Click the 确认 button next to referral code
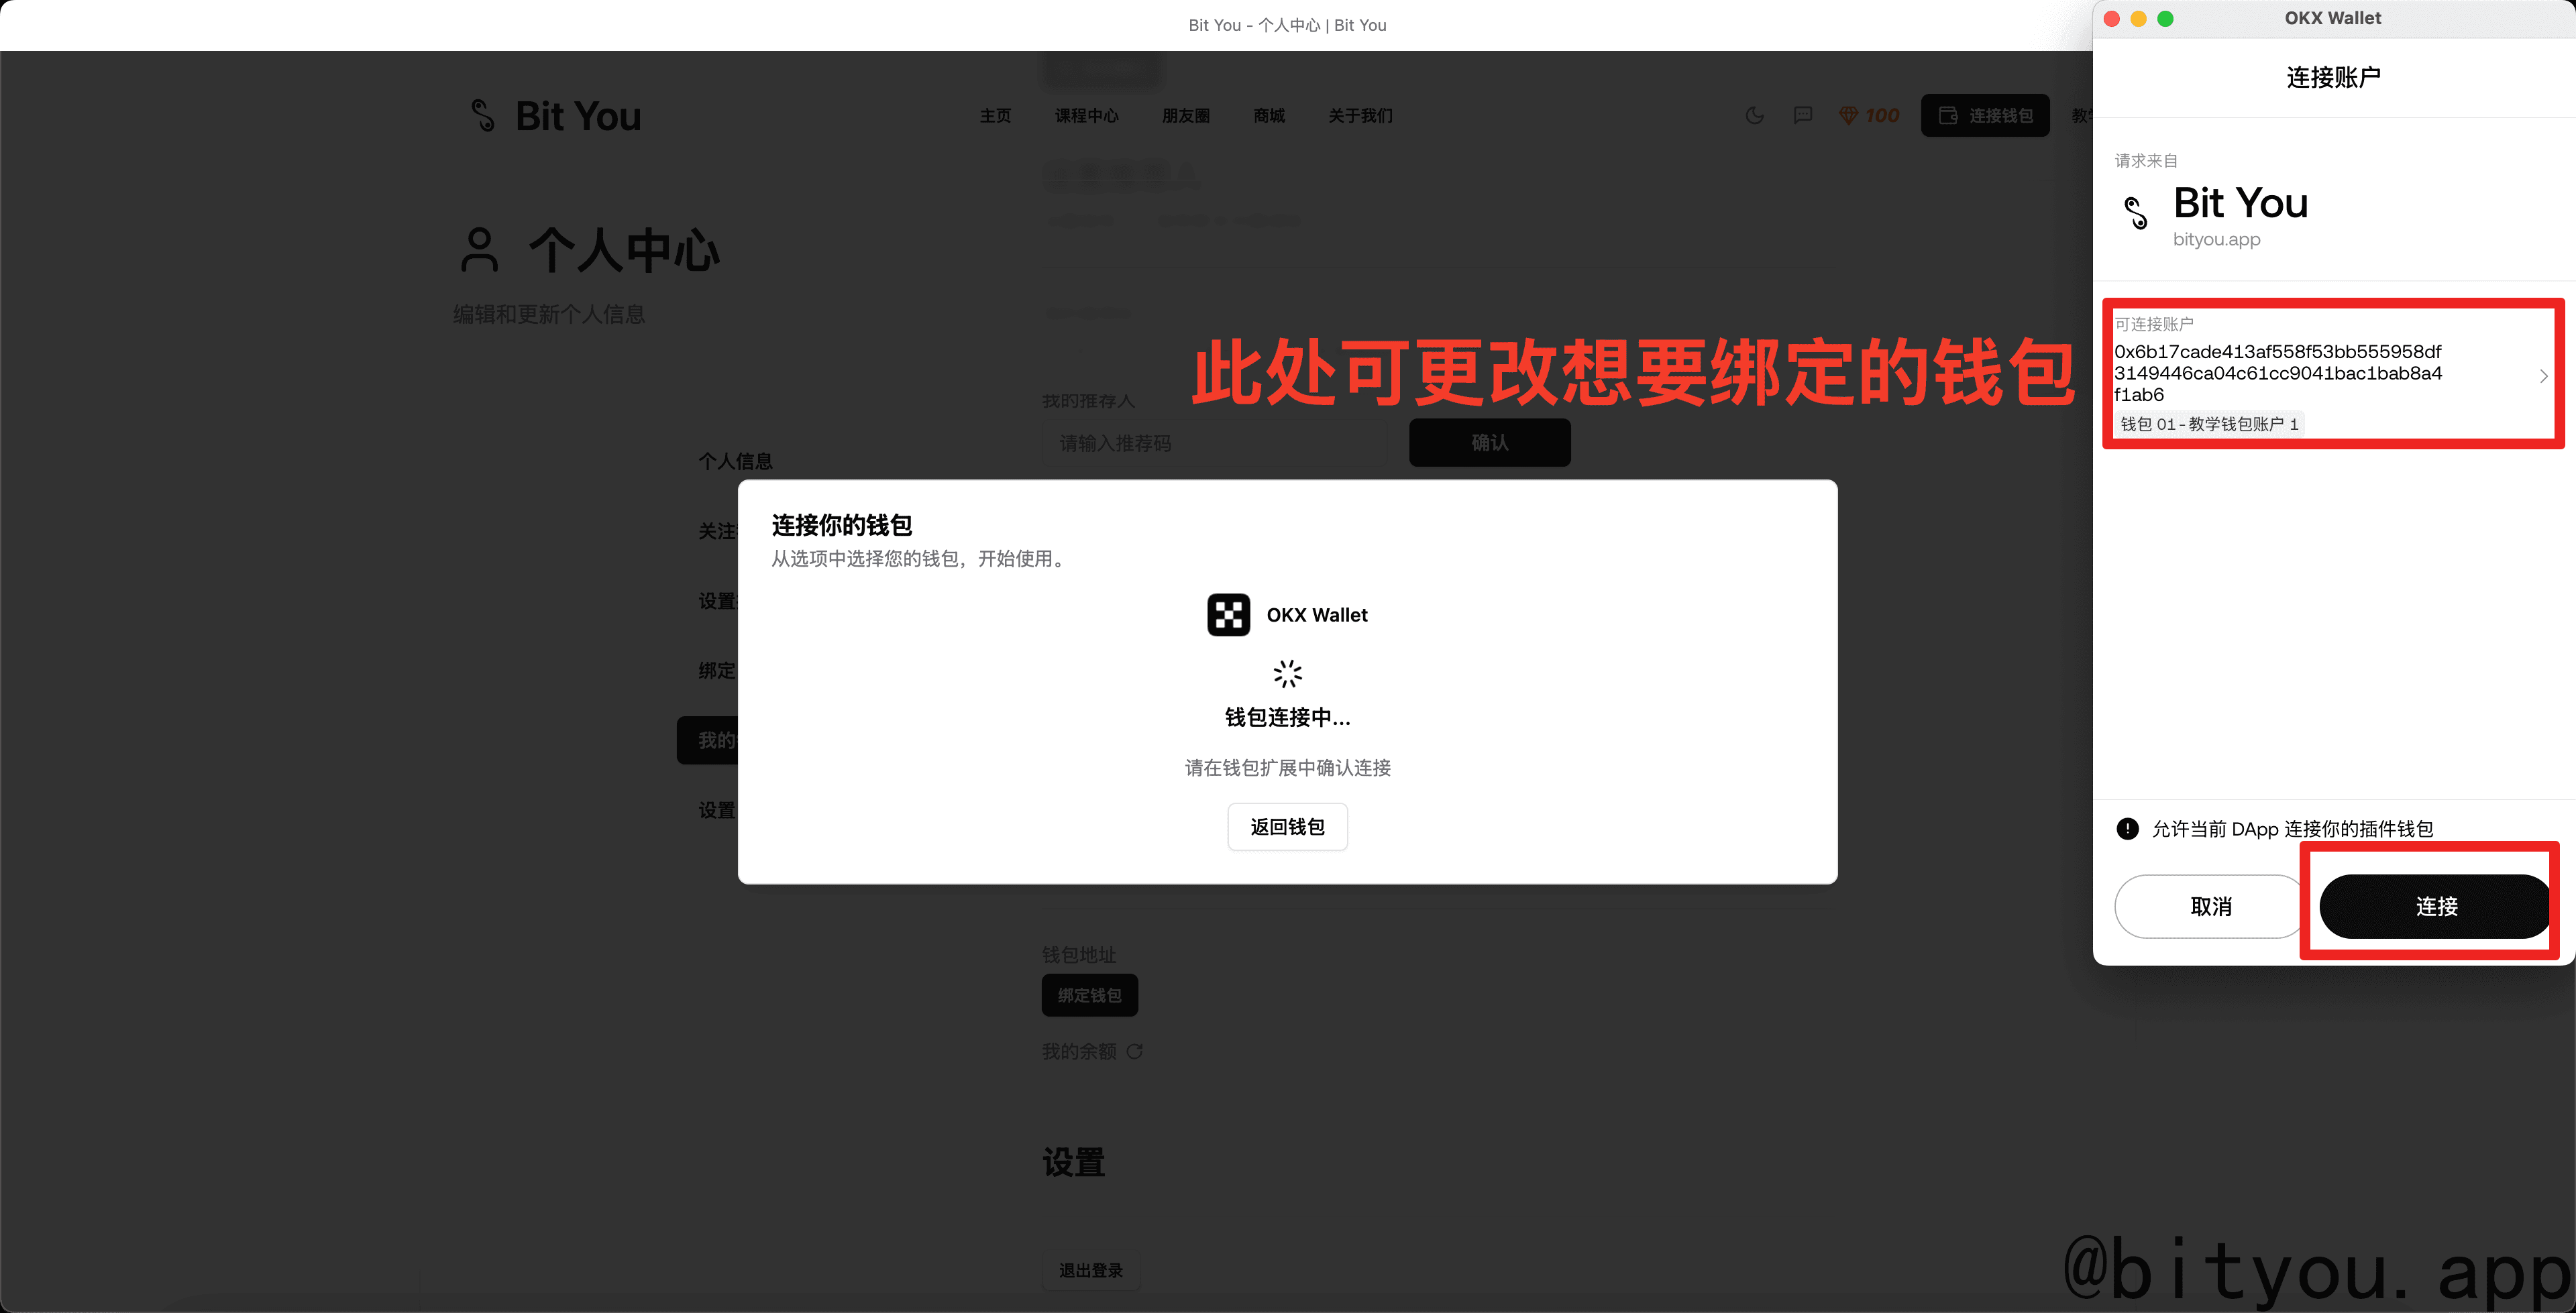 [1489, 443]
